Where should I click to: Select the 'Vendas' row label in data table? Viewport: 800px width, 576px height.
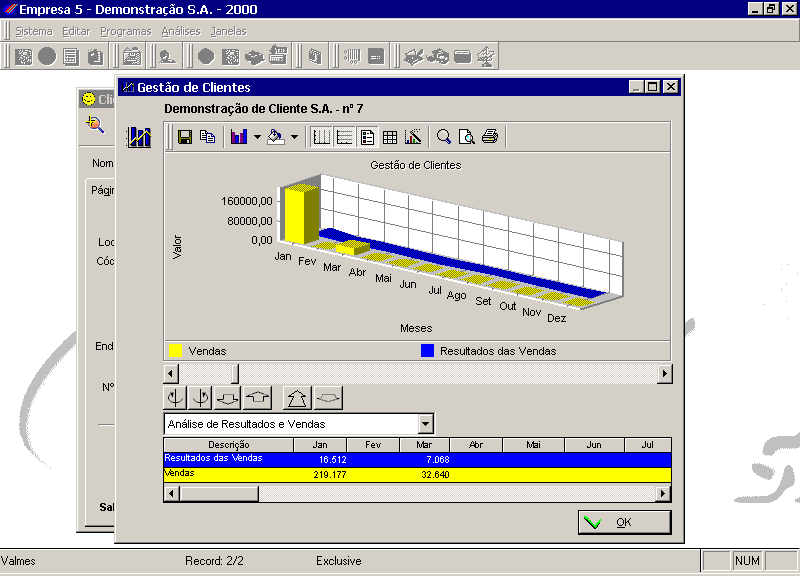click(x=179, y=473)
